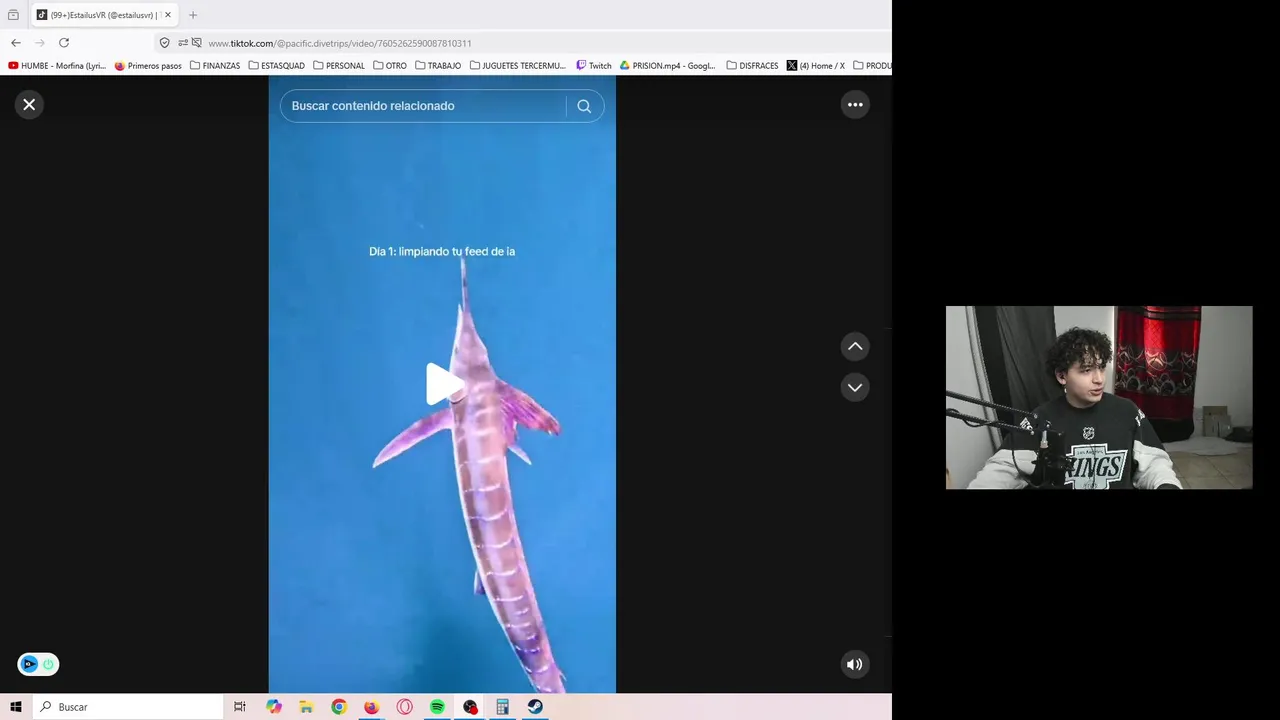Toggle the green power button on floating widget
Screen dimensions: 1280x720
pos(48,664)
